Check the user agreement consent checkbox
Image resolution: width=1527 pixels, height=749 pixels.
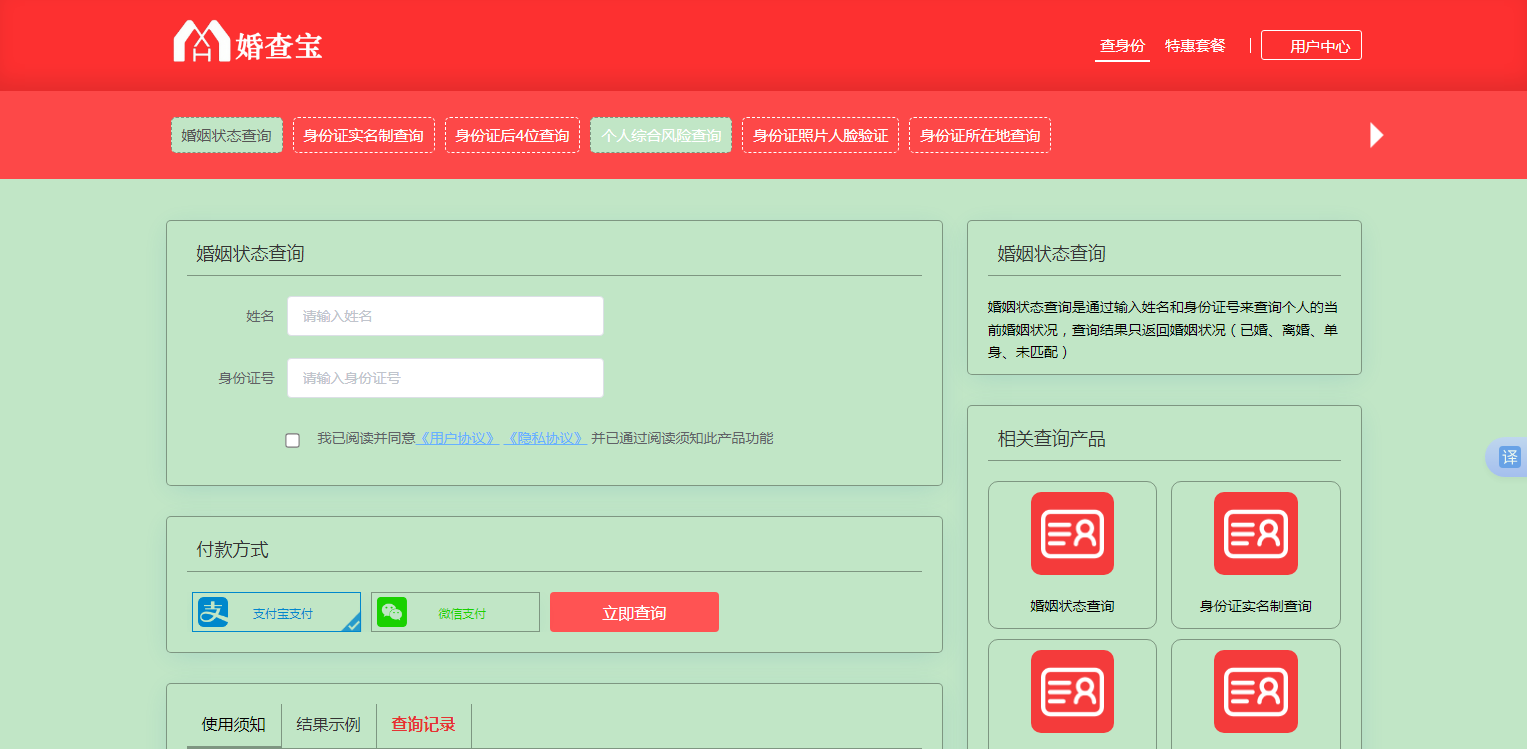[x=292, y=440]
